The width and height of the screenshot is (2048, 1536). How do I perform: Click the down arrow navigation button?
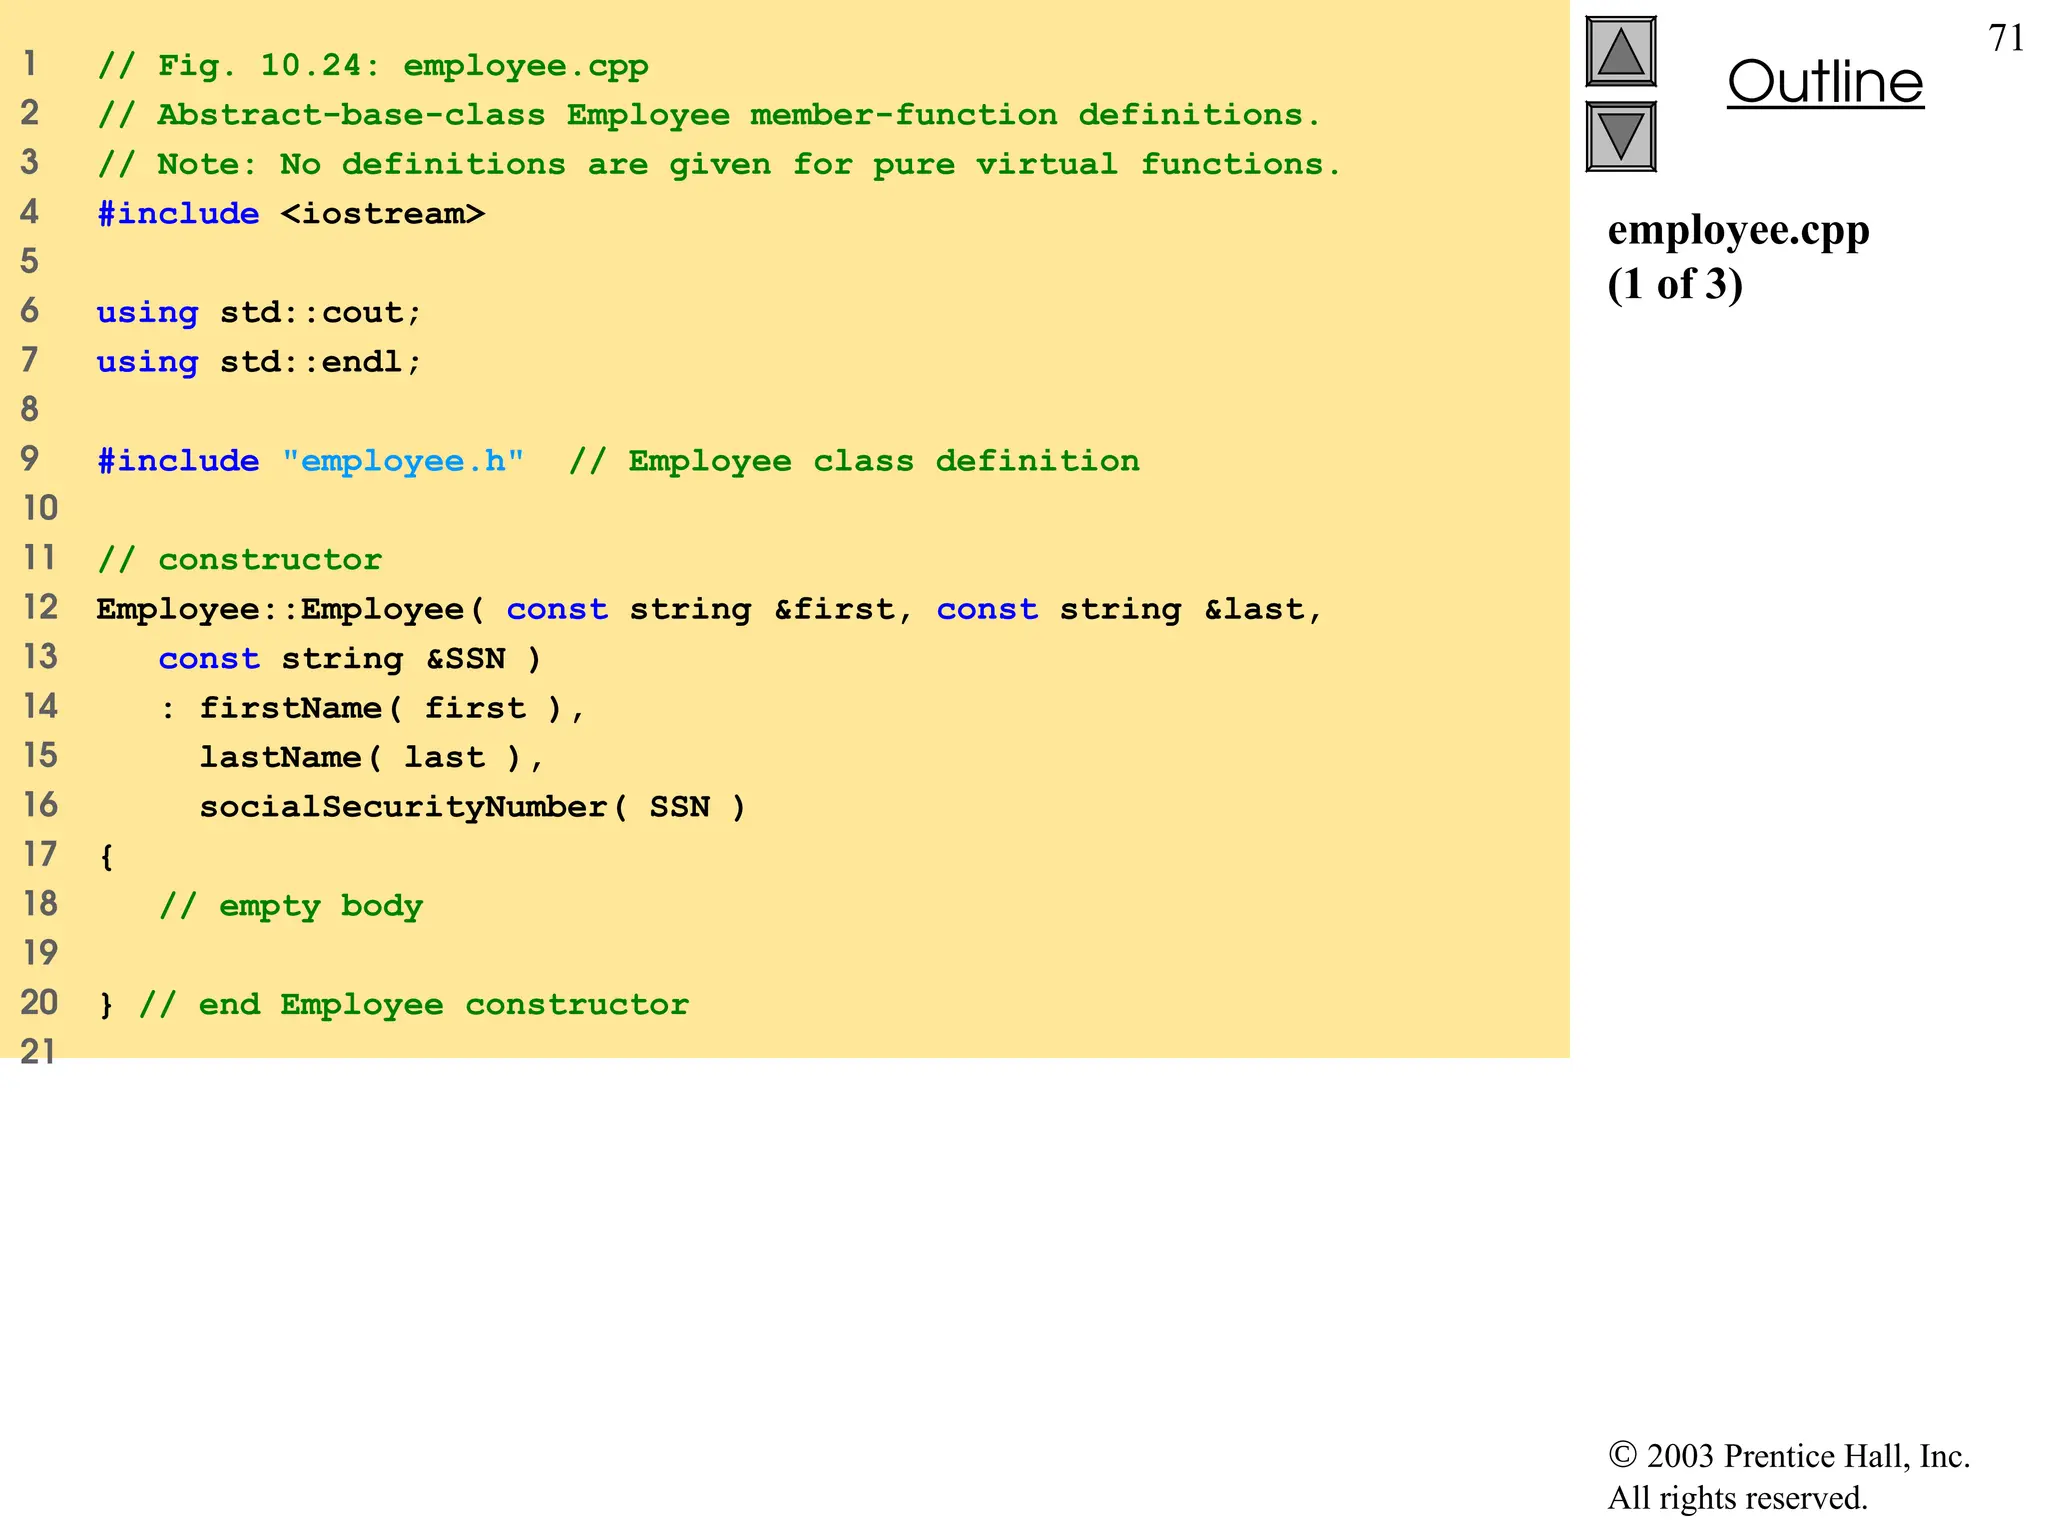(1621, 137)
